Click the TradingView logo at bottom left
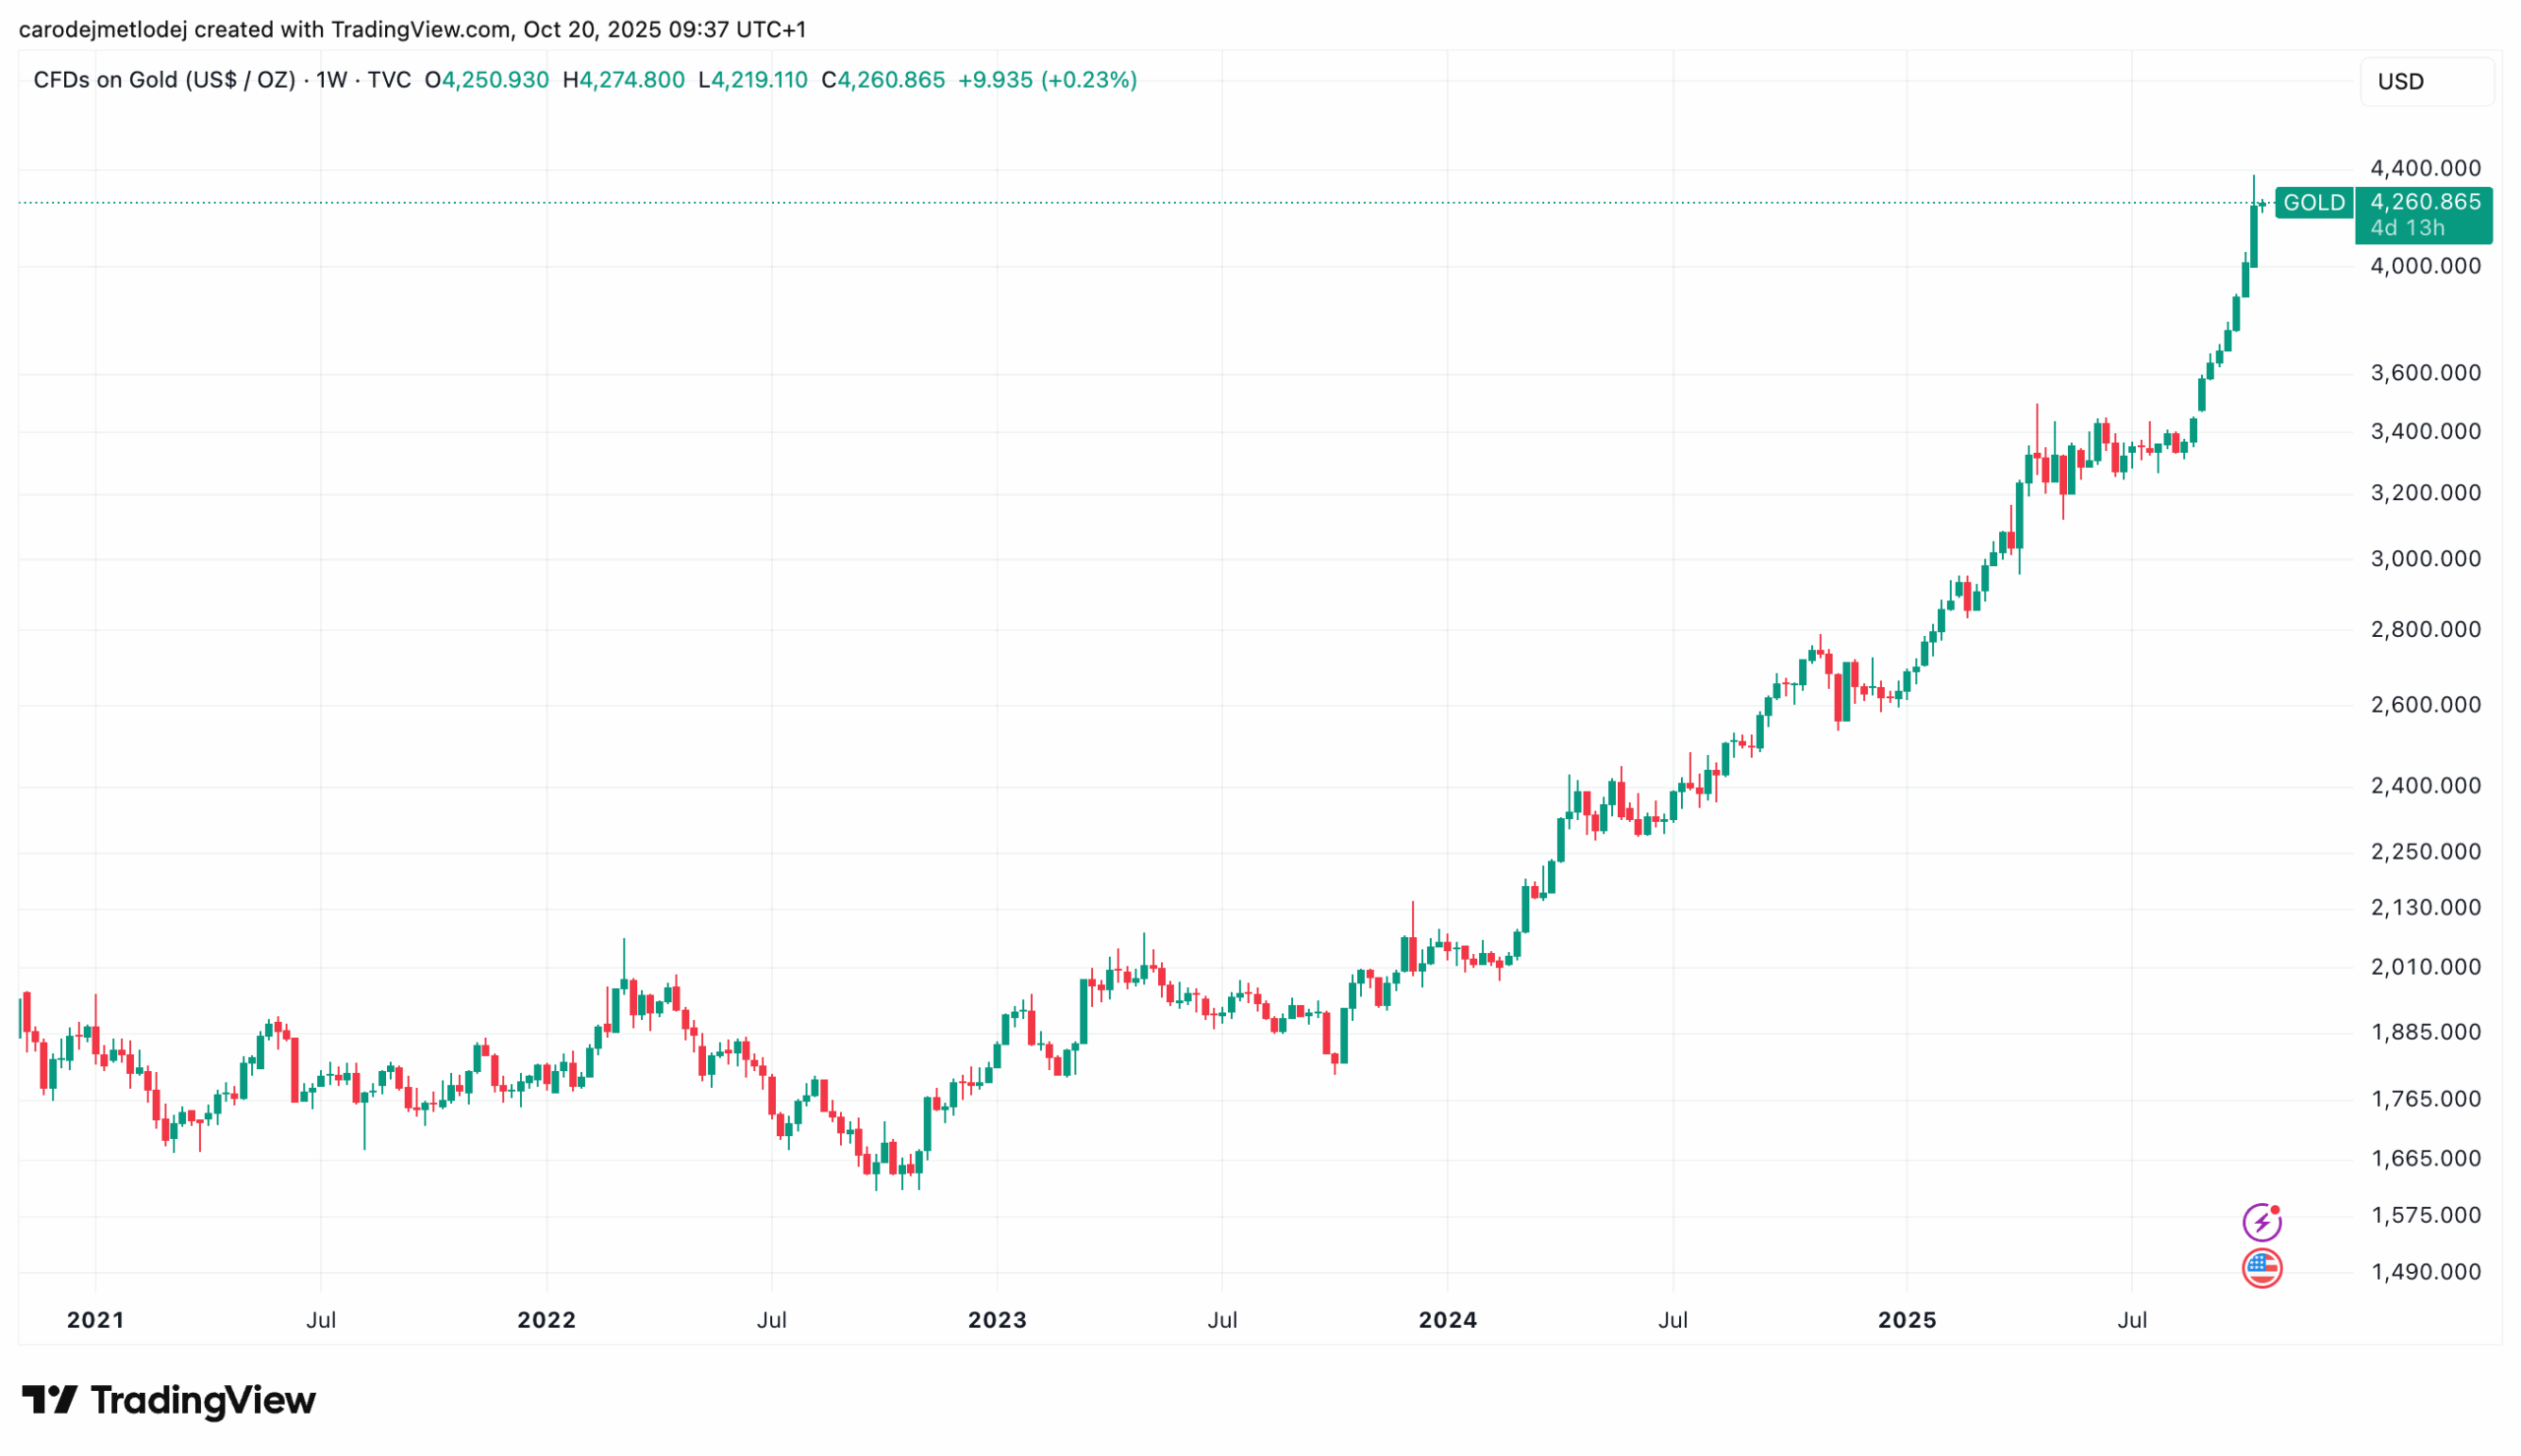The image size is (2521, 1456). click(168, 1400)
